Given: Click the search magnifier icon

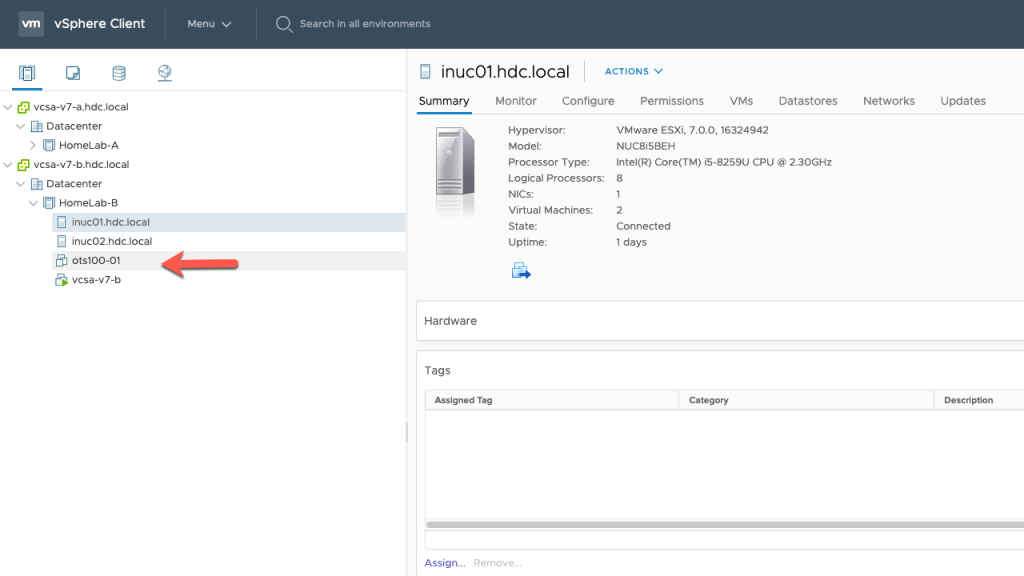Looking at the screenshot, I should (283, 24).
